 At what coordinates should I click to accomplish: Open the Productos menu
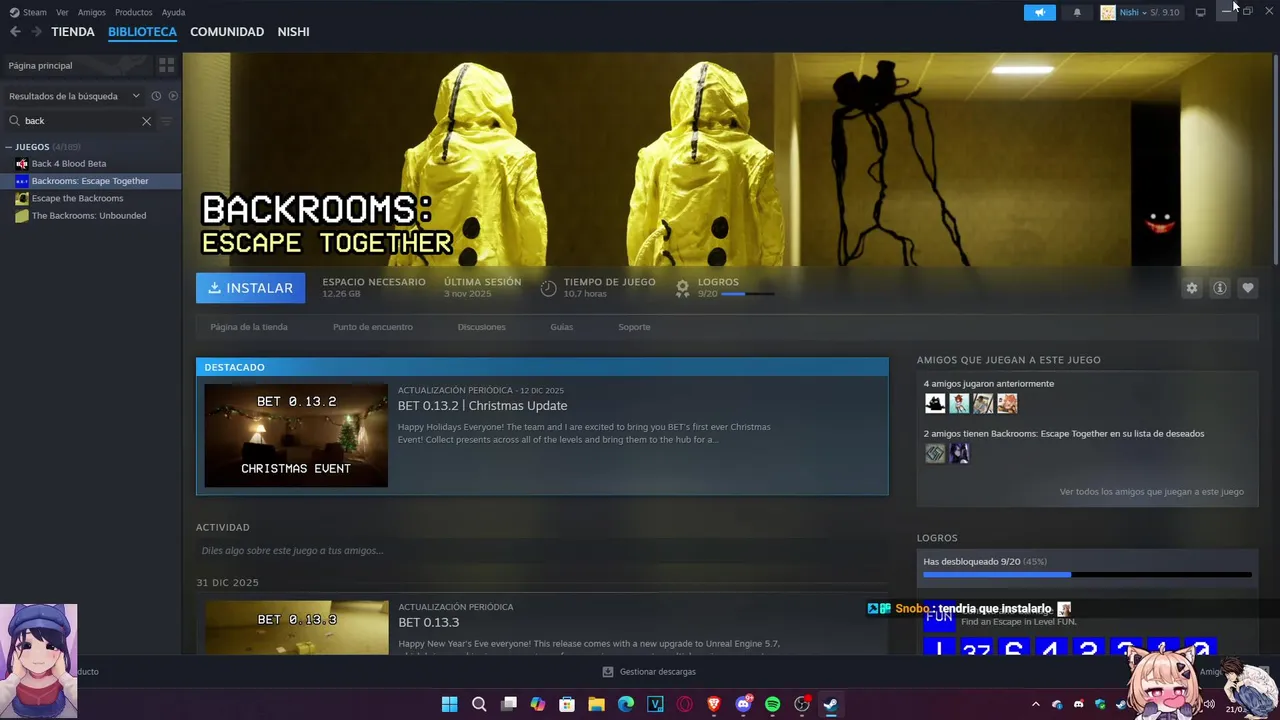133,12
